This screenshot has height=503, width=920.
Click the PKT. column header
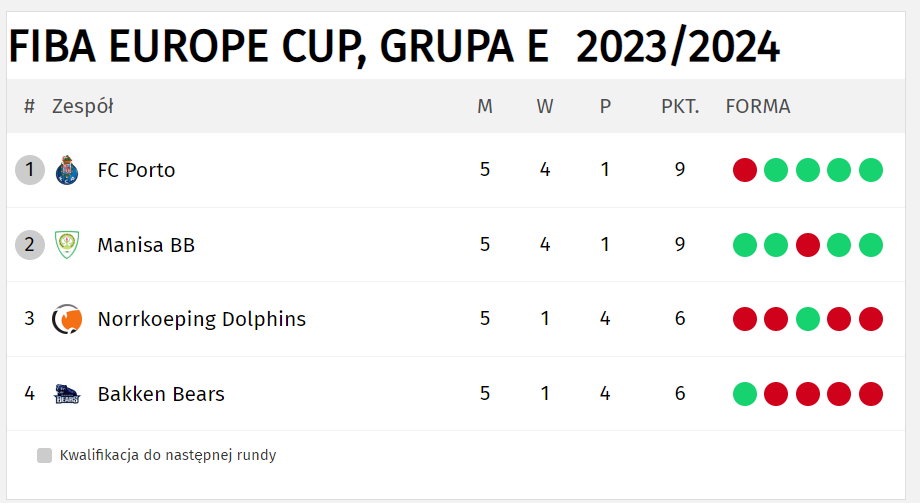(x=680, y=106)
